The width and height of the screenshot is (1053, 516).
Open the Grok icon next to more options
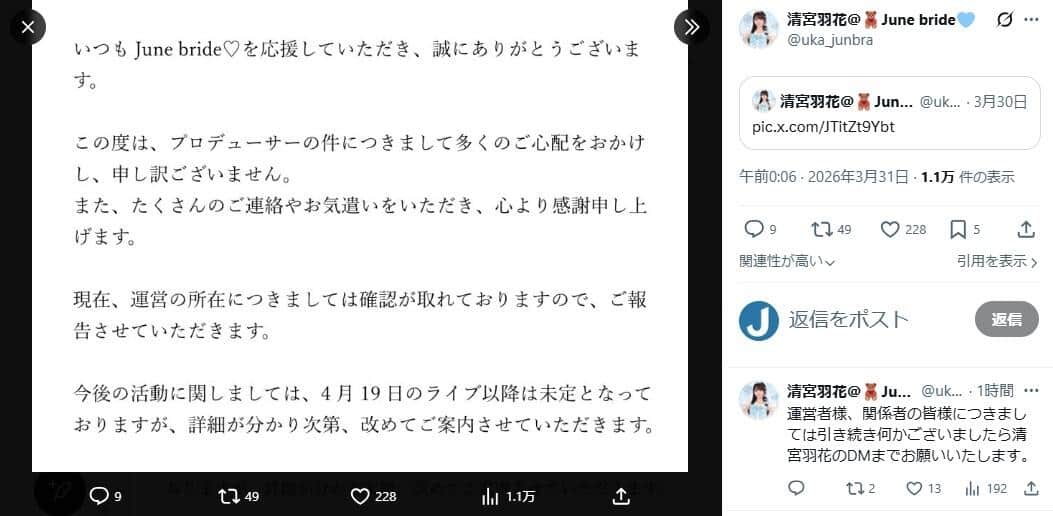click(1005, 20)
